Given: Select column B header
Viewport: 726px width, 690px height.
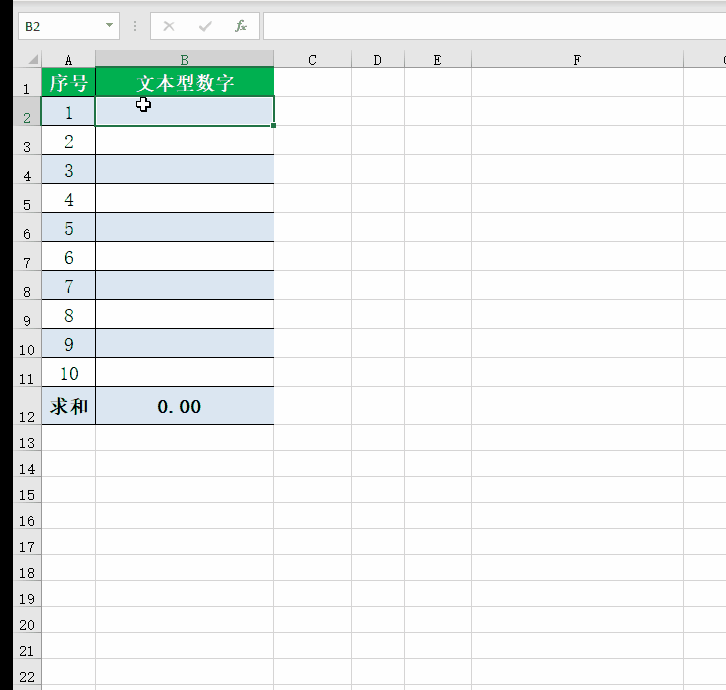Looking at the screenshot, I should tap(184, 59).
